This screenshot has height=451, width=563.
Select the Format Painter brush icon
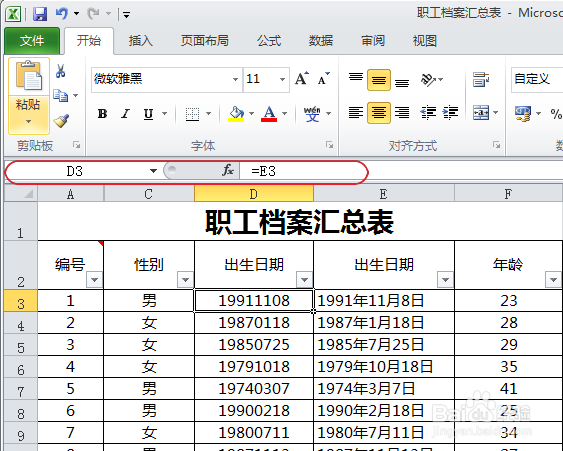61,121
